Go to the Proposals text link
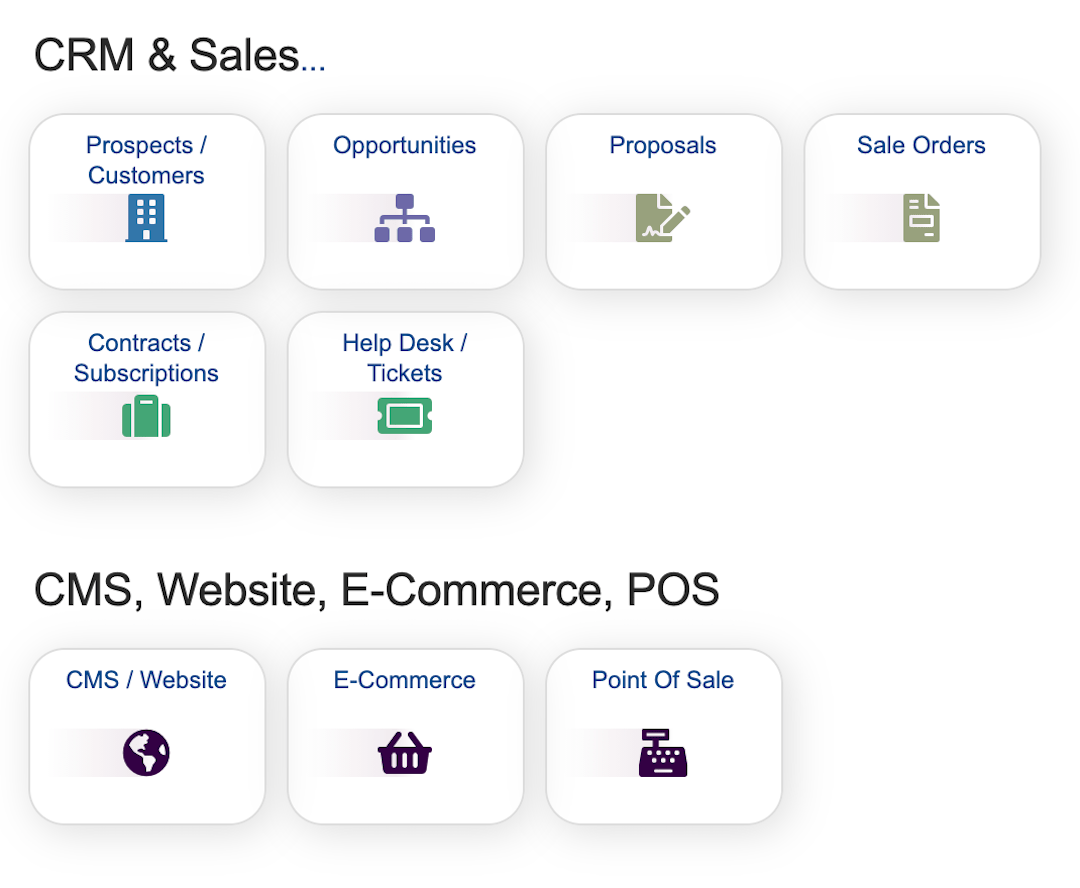 [663, 145]
